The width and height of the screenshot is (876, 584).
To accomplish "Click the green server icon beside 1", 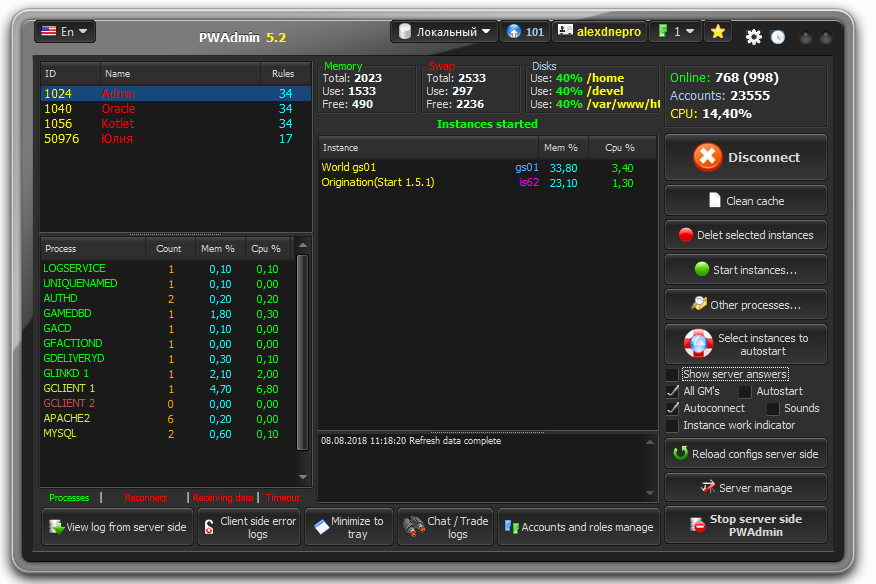I will [x=663, y=31].
